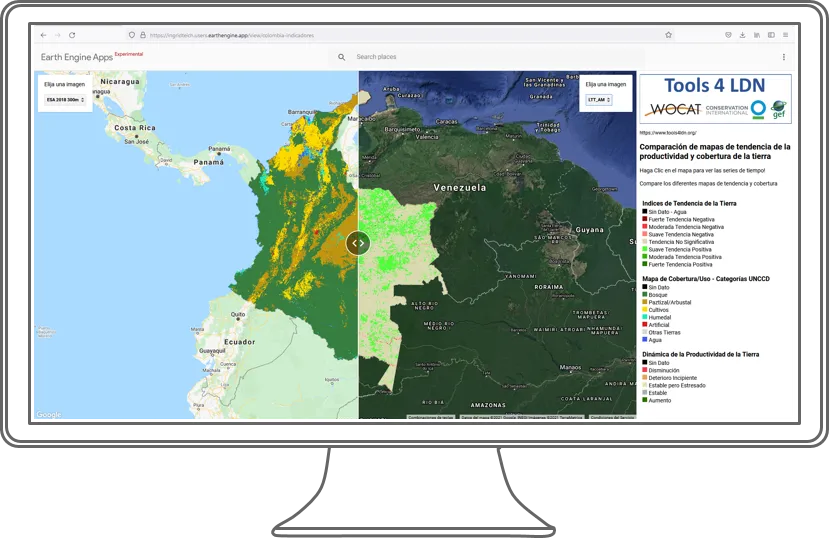
Task: Click the keyboard shortcuts map footer link
Action: pyautogui.click(x=431, y=417)
